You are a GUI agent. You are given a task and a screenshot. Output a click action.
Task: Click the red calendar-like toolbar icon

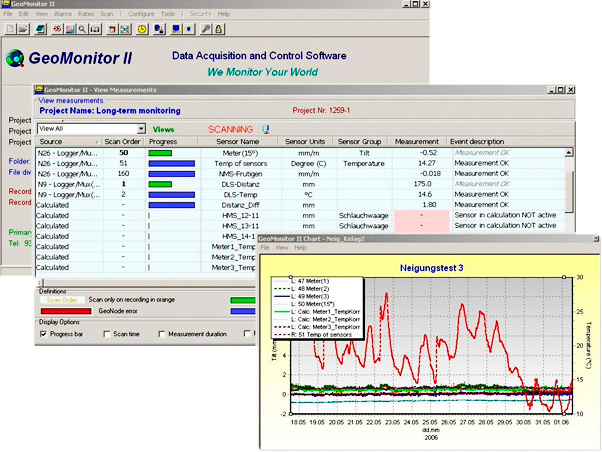112,29
